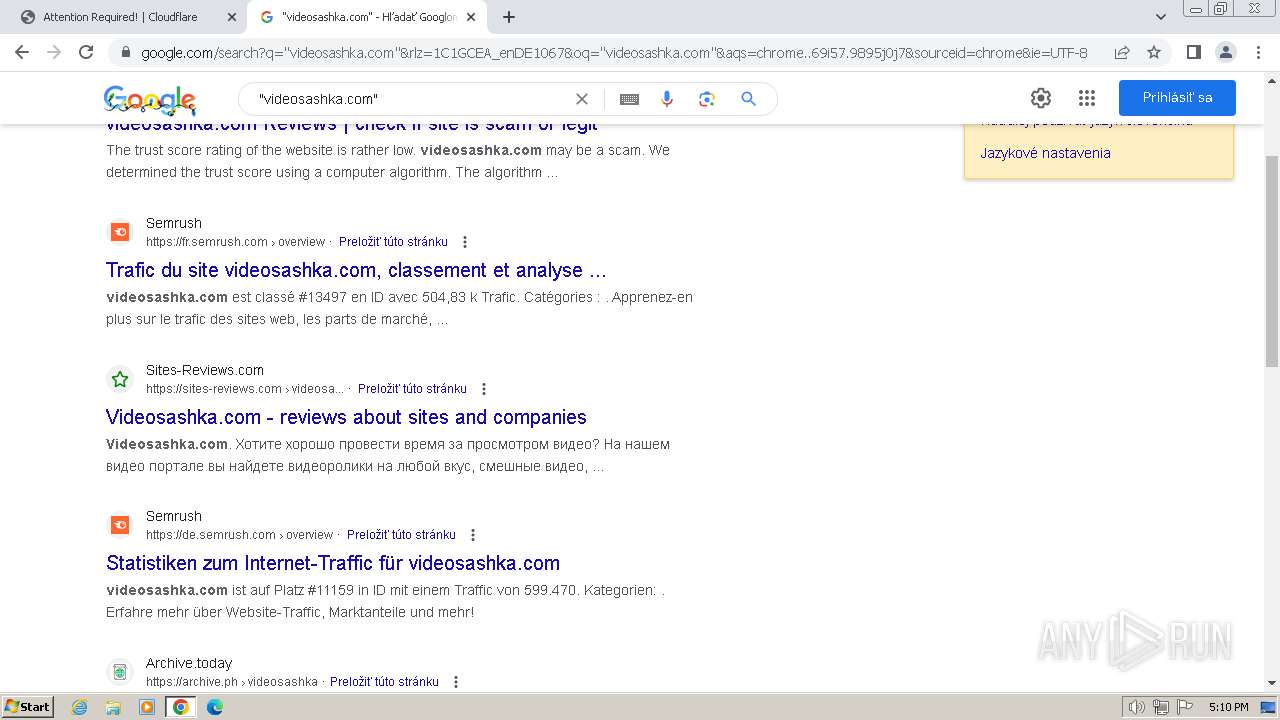This screenshot has height=720, width=1280.
Task: Open Internet Explorer from taskbar
Action: coord(80,707)
